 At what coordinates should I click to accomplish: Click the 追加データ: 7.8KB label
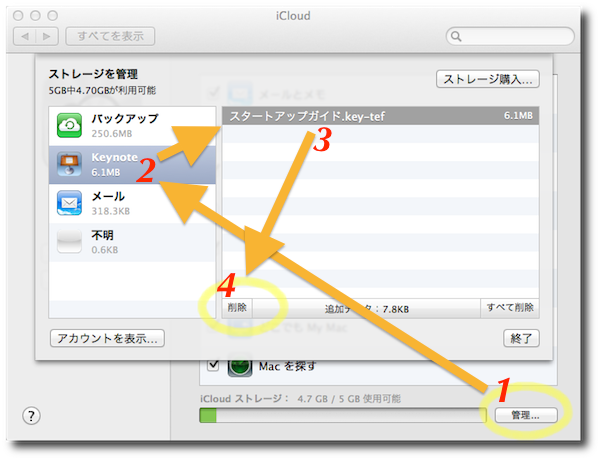coord(367,309)
